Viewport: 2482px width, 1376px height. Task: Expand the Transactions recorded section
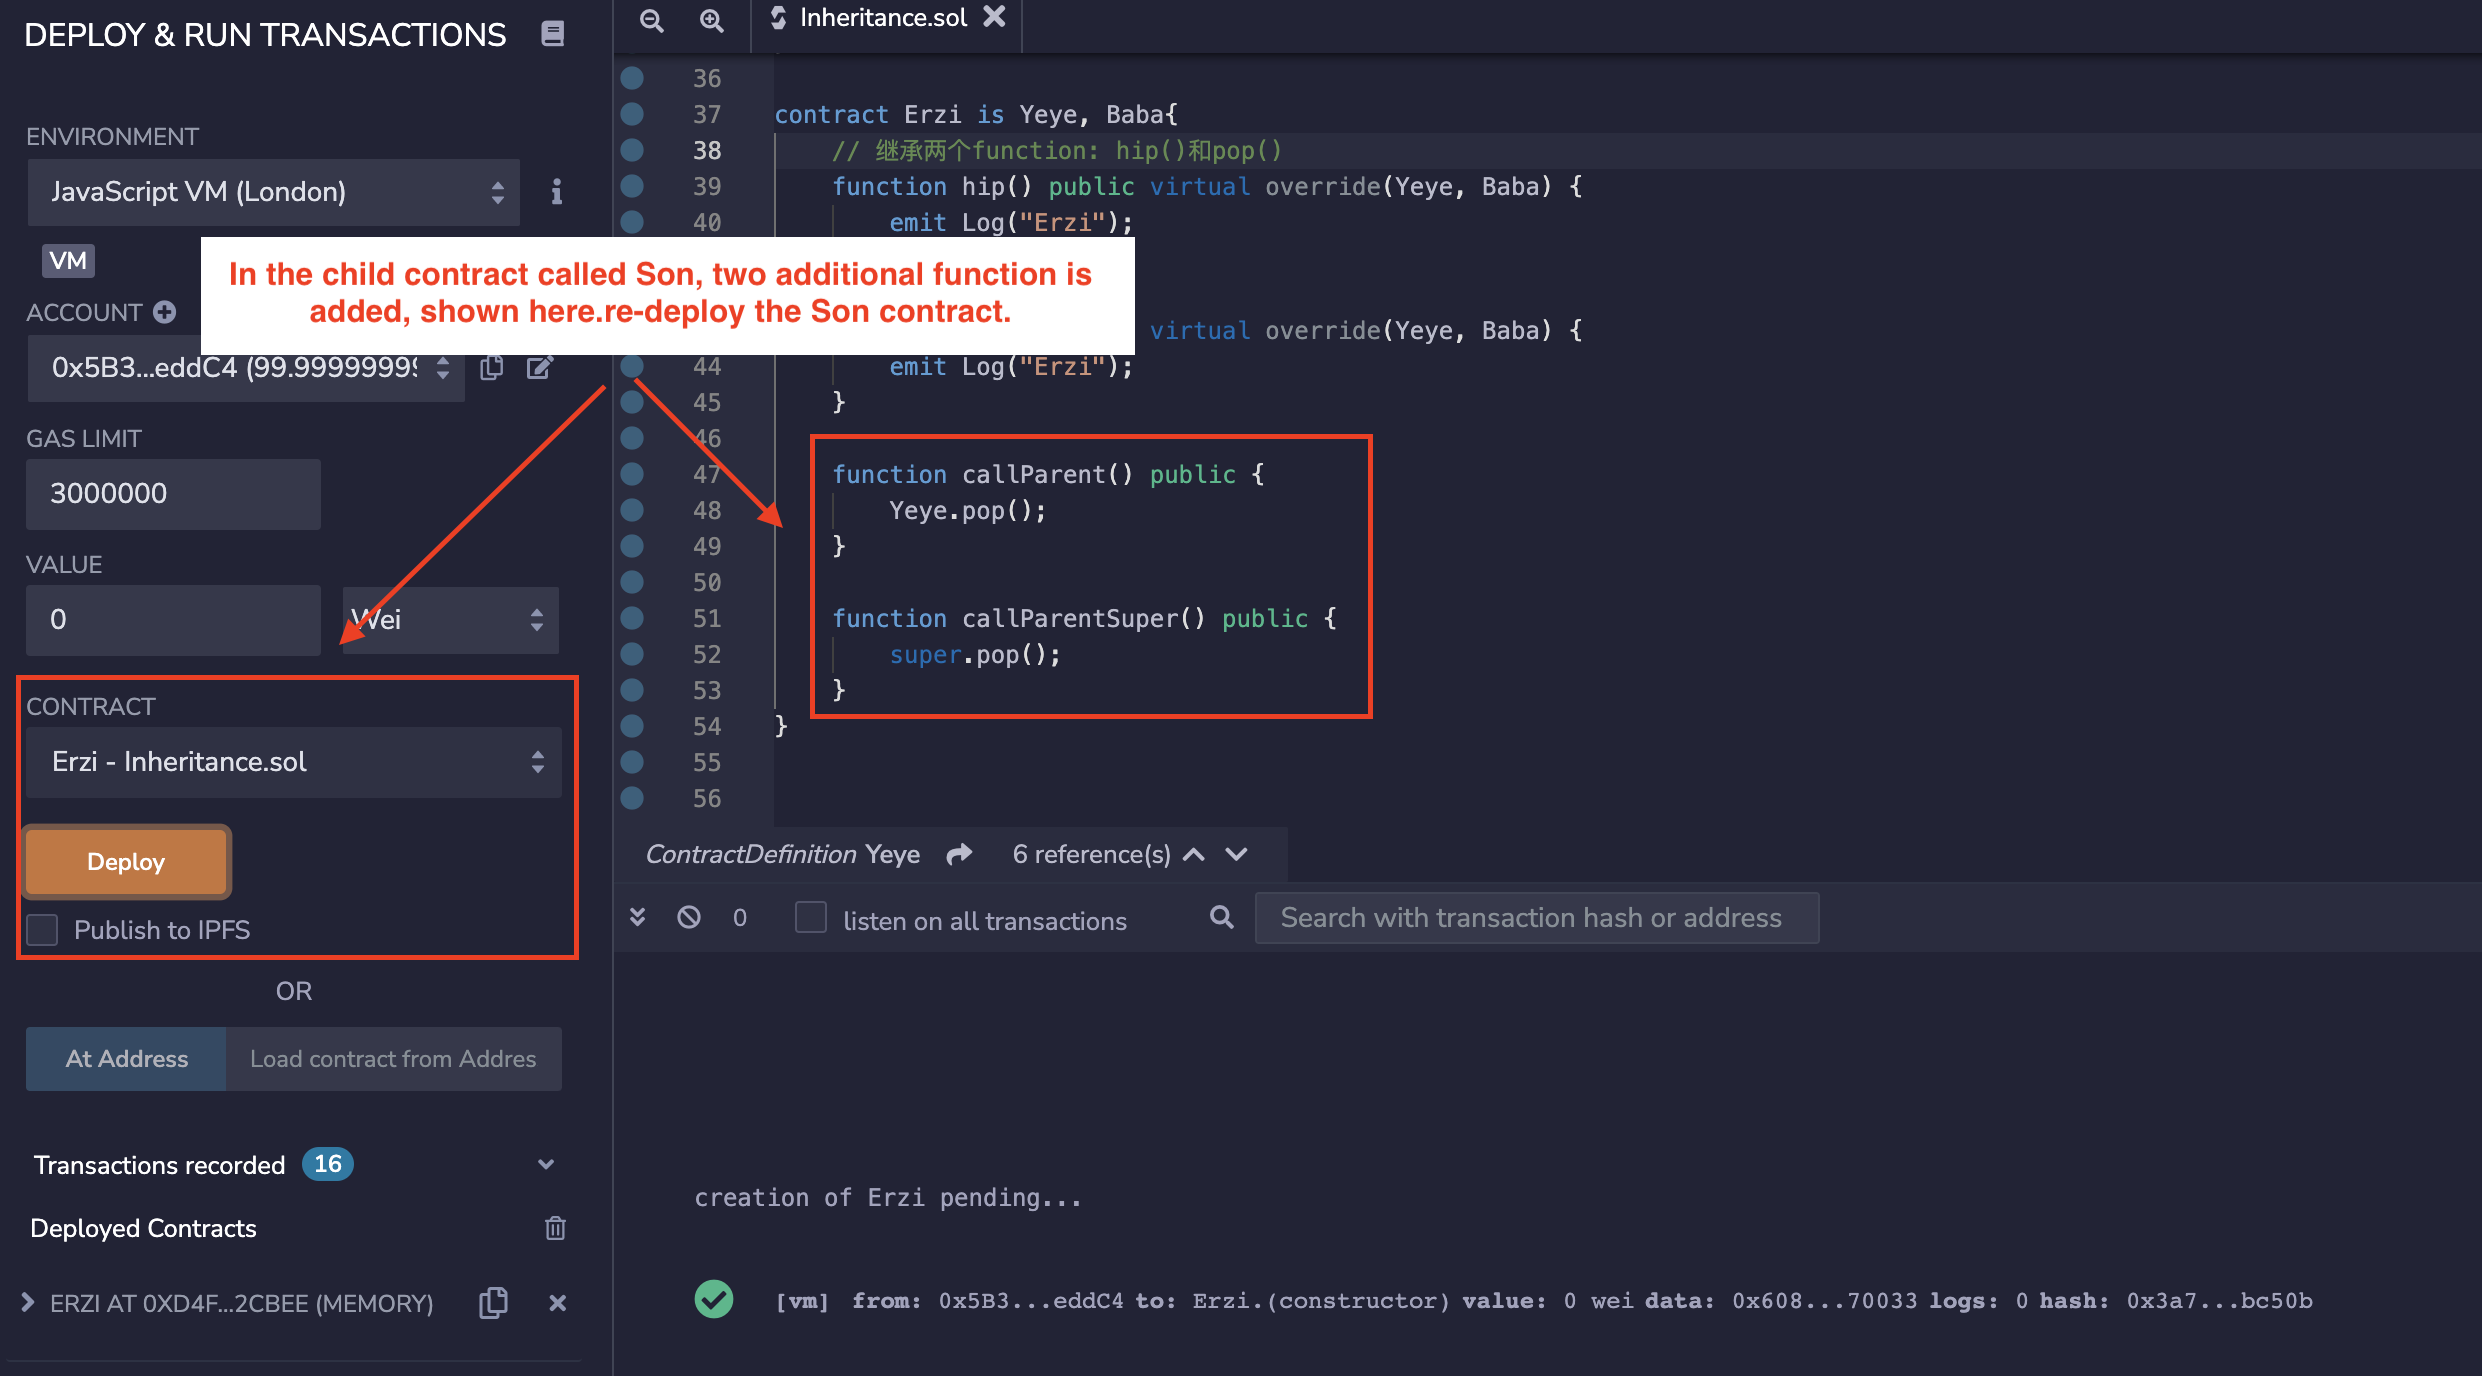coord(546,1165)
